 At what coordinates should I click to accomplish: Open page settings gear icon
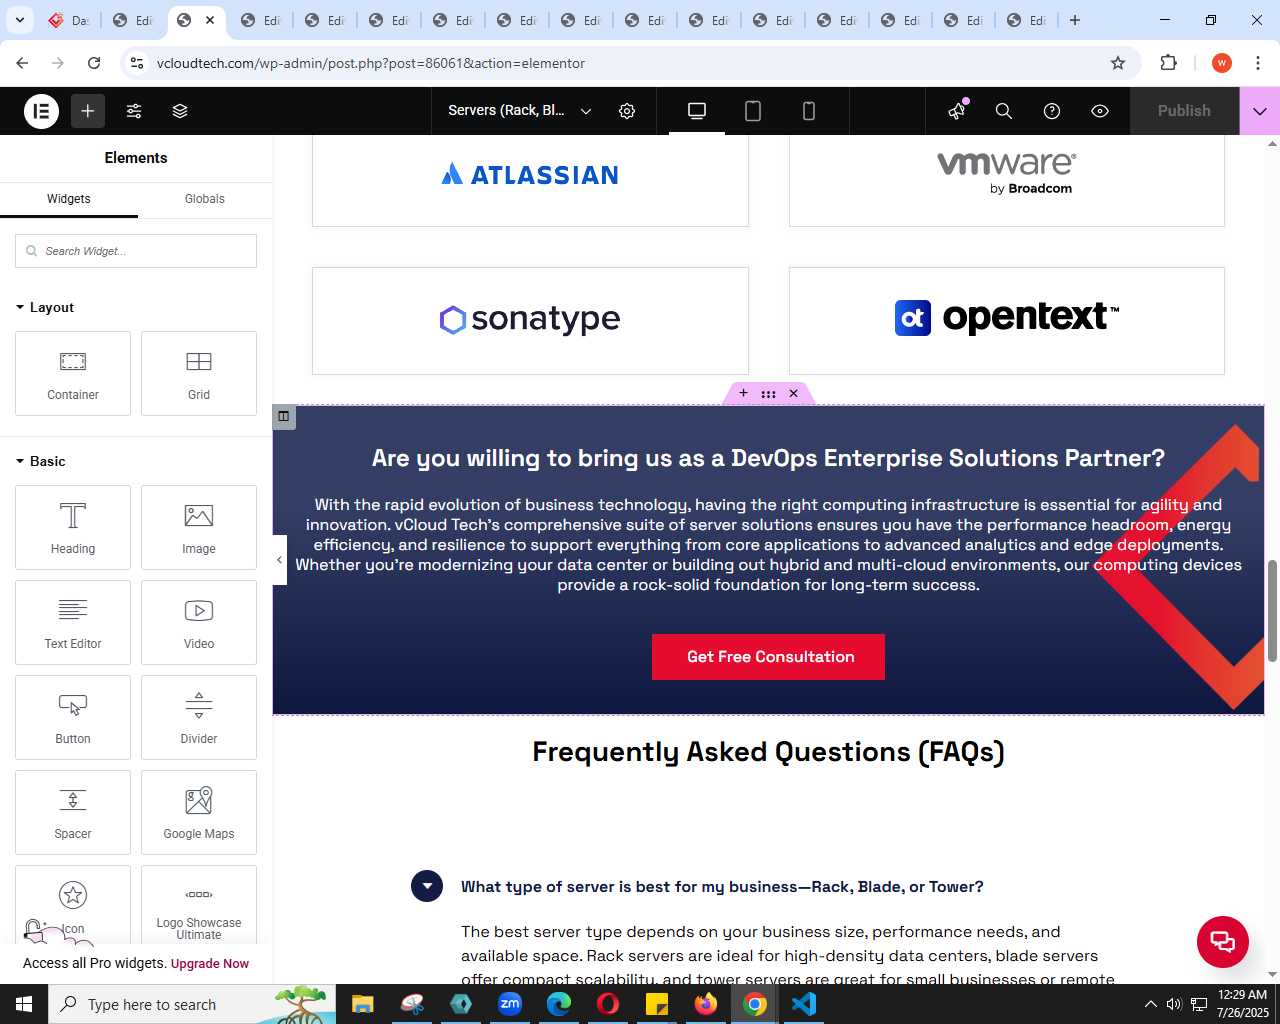point(627,111)
